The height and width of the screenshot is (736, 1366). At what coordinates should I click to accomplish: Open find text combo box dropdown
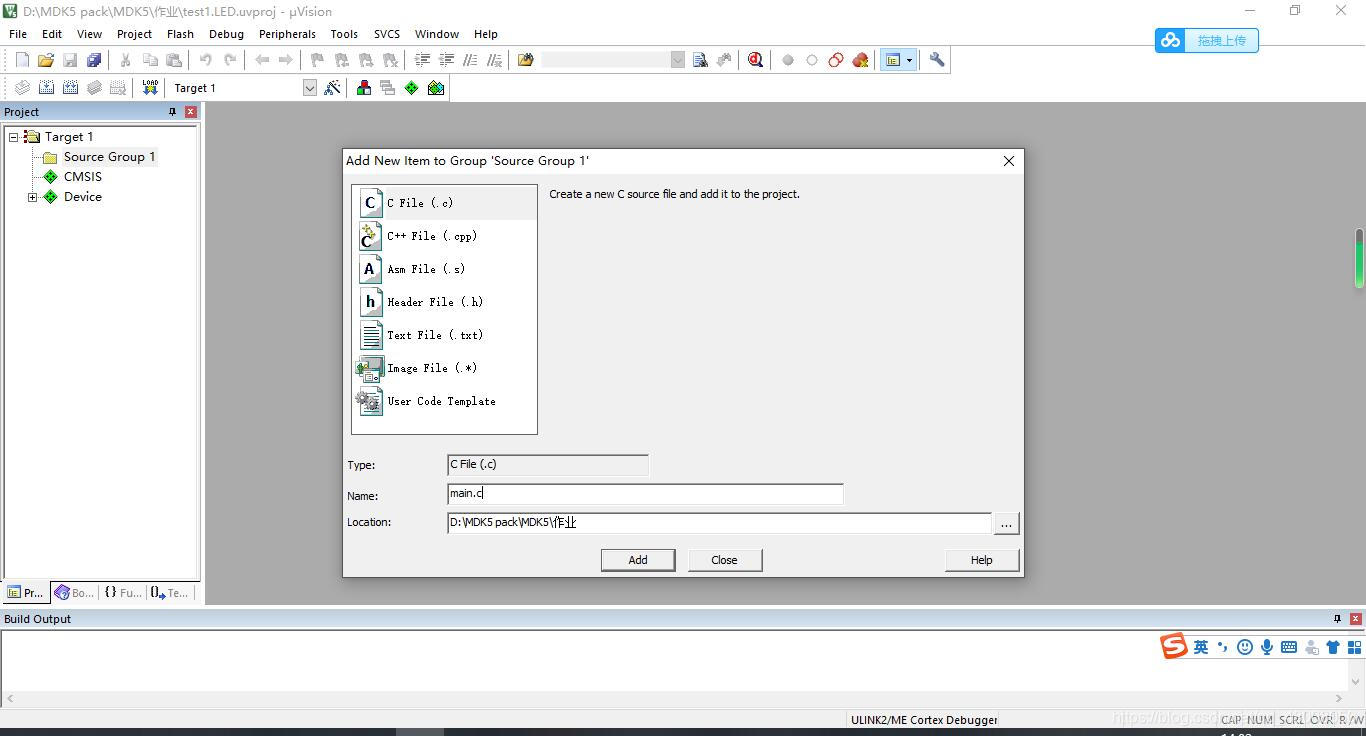point(677,60)
